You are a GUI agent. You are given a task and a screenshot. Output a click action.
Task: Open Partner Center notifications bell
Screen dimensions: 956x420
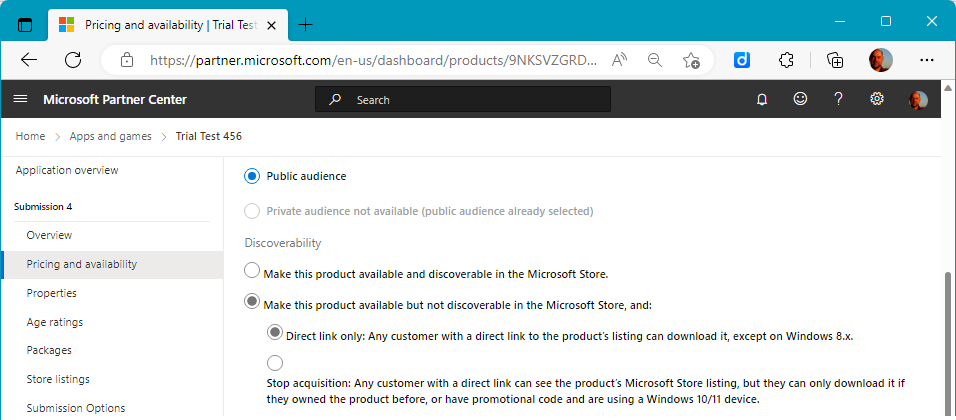click(x=762, y=99)
